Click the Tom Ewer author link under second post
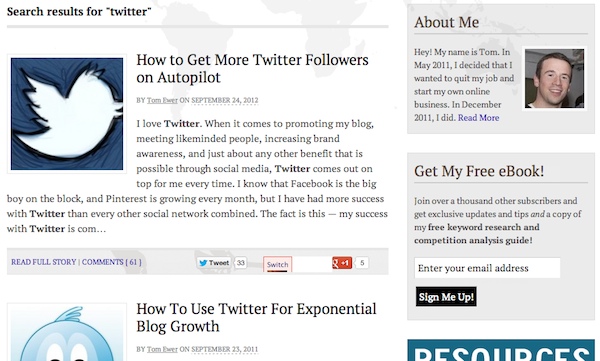This screenshot has height=361, width=600. pos(162,349)
